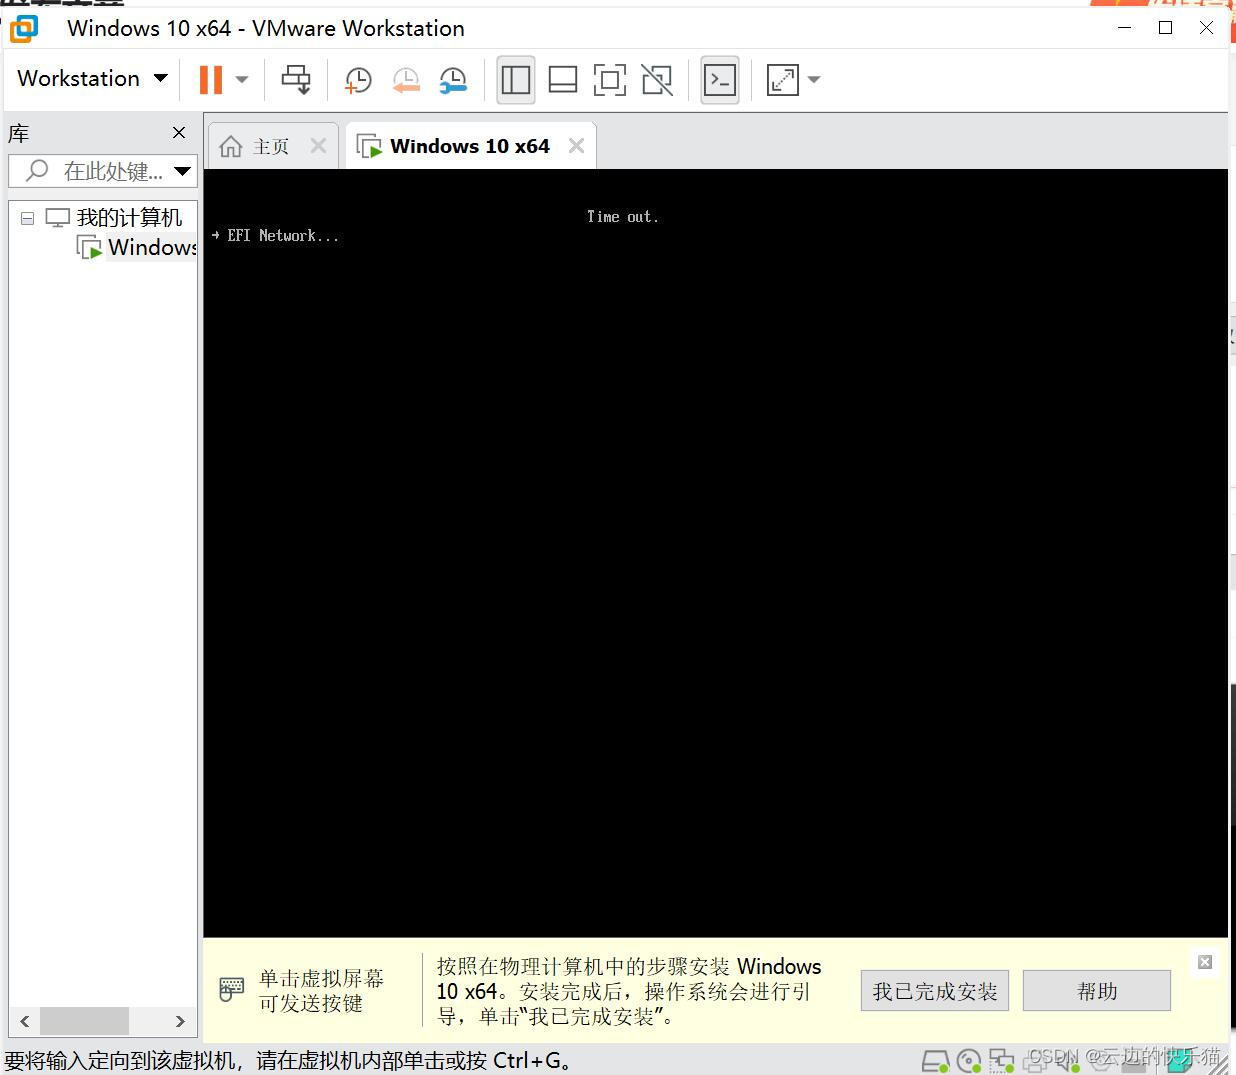This screenshot has height=1075, width=1236.
Task: Take a snapshot of the virtual machine
Action: tap(357, 80)
